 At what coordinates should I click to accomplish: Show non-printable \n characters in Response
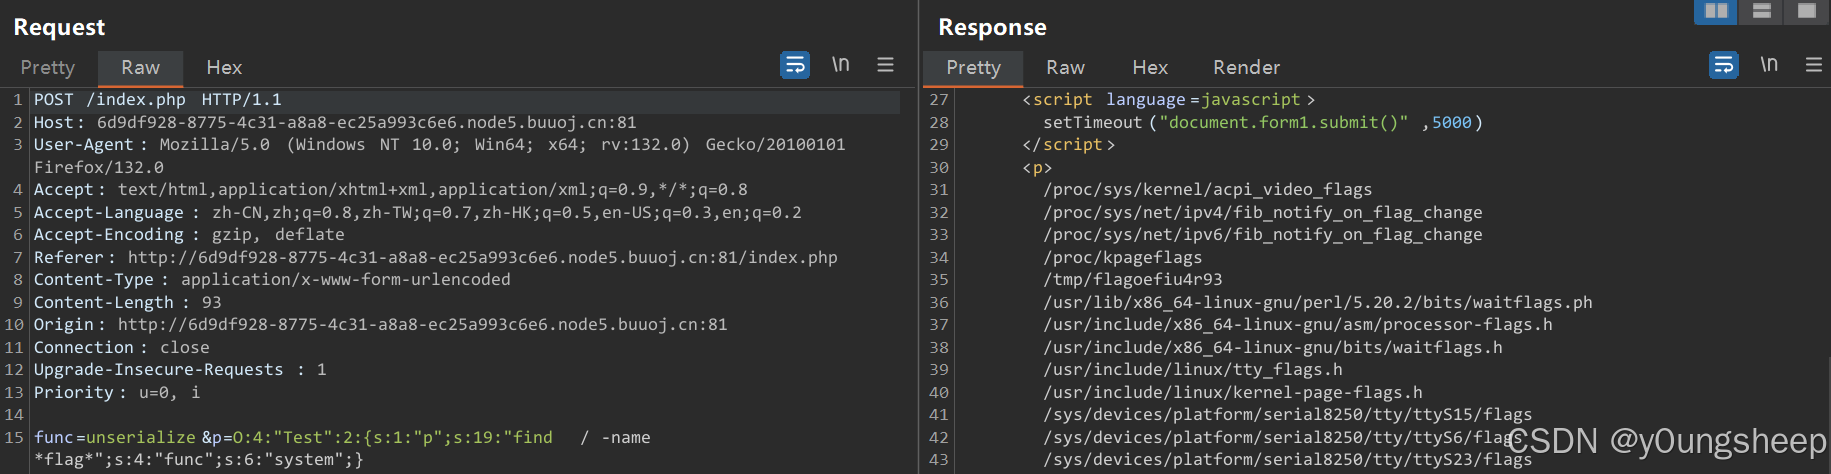[x=1770, y=65]
